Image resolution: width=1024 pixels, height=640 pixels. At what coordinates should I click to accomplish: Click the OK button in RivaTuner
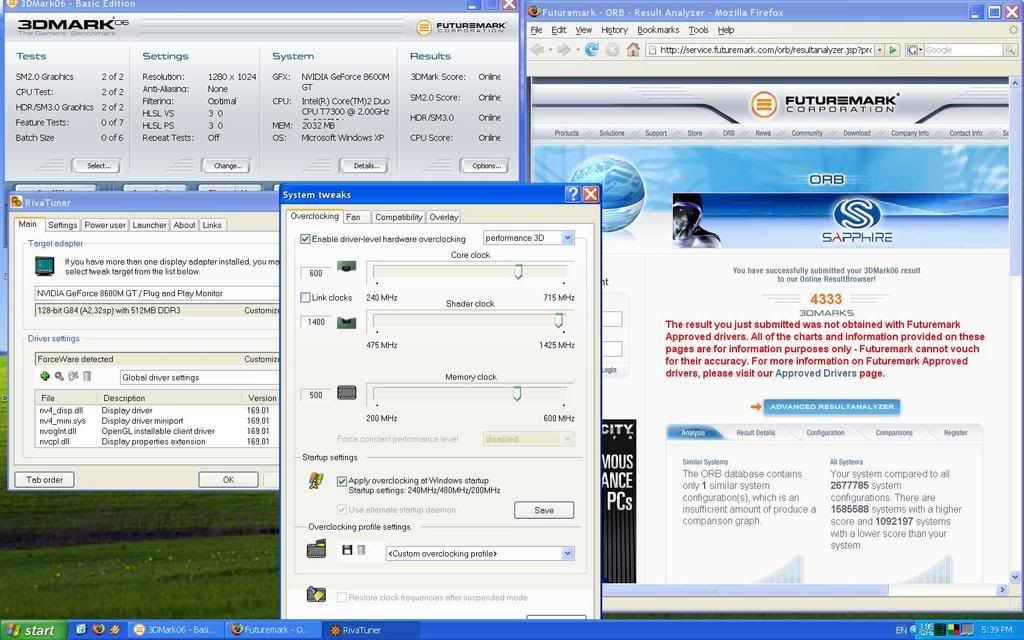(228, 479)
